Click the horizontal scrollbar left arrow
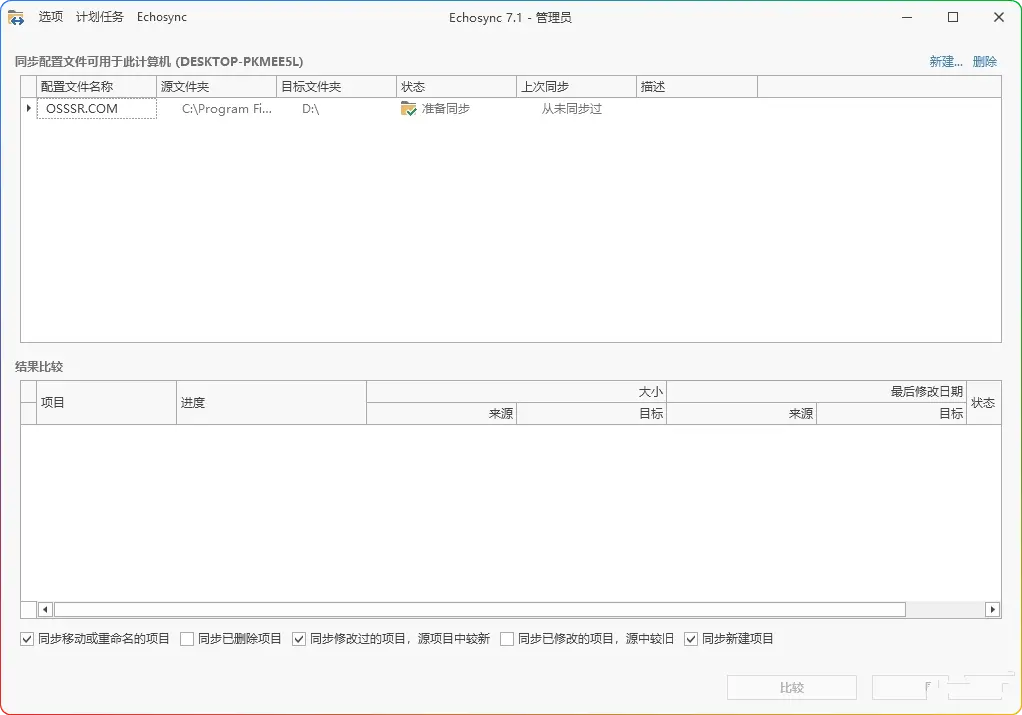 click(x=45, y=609)
